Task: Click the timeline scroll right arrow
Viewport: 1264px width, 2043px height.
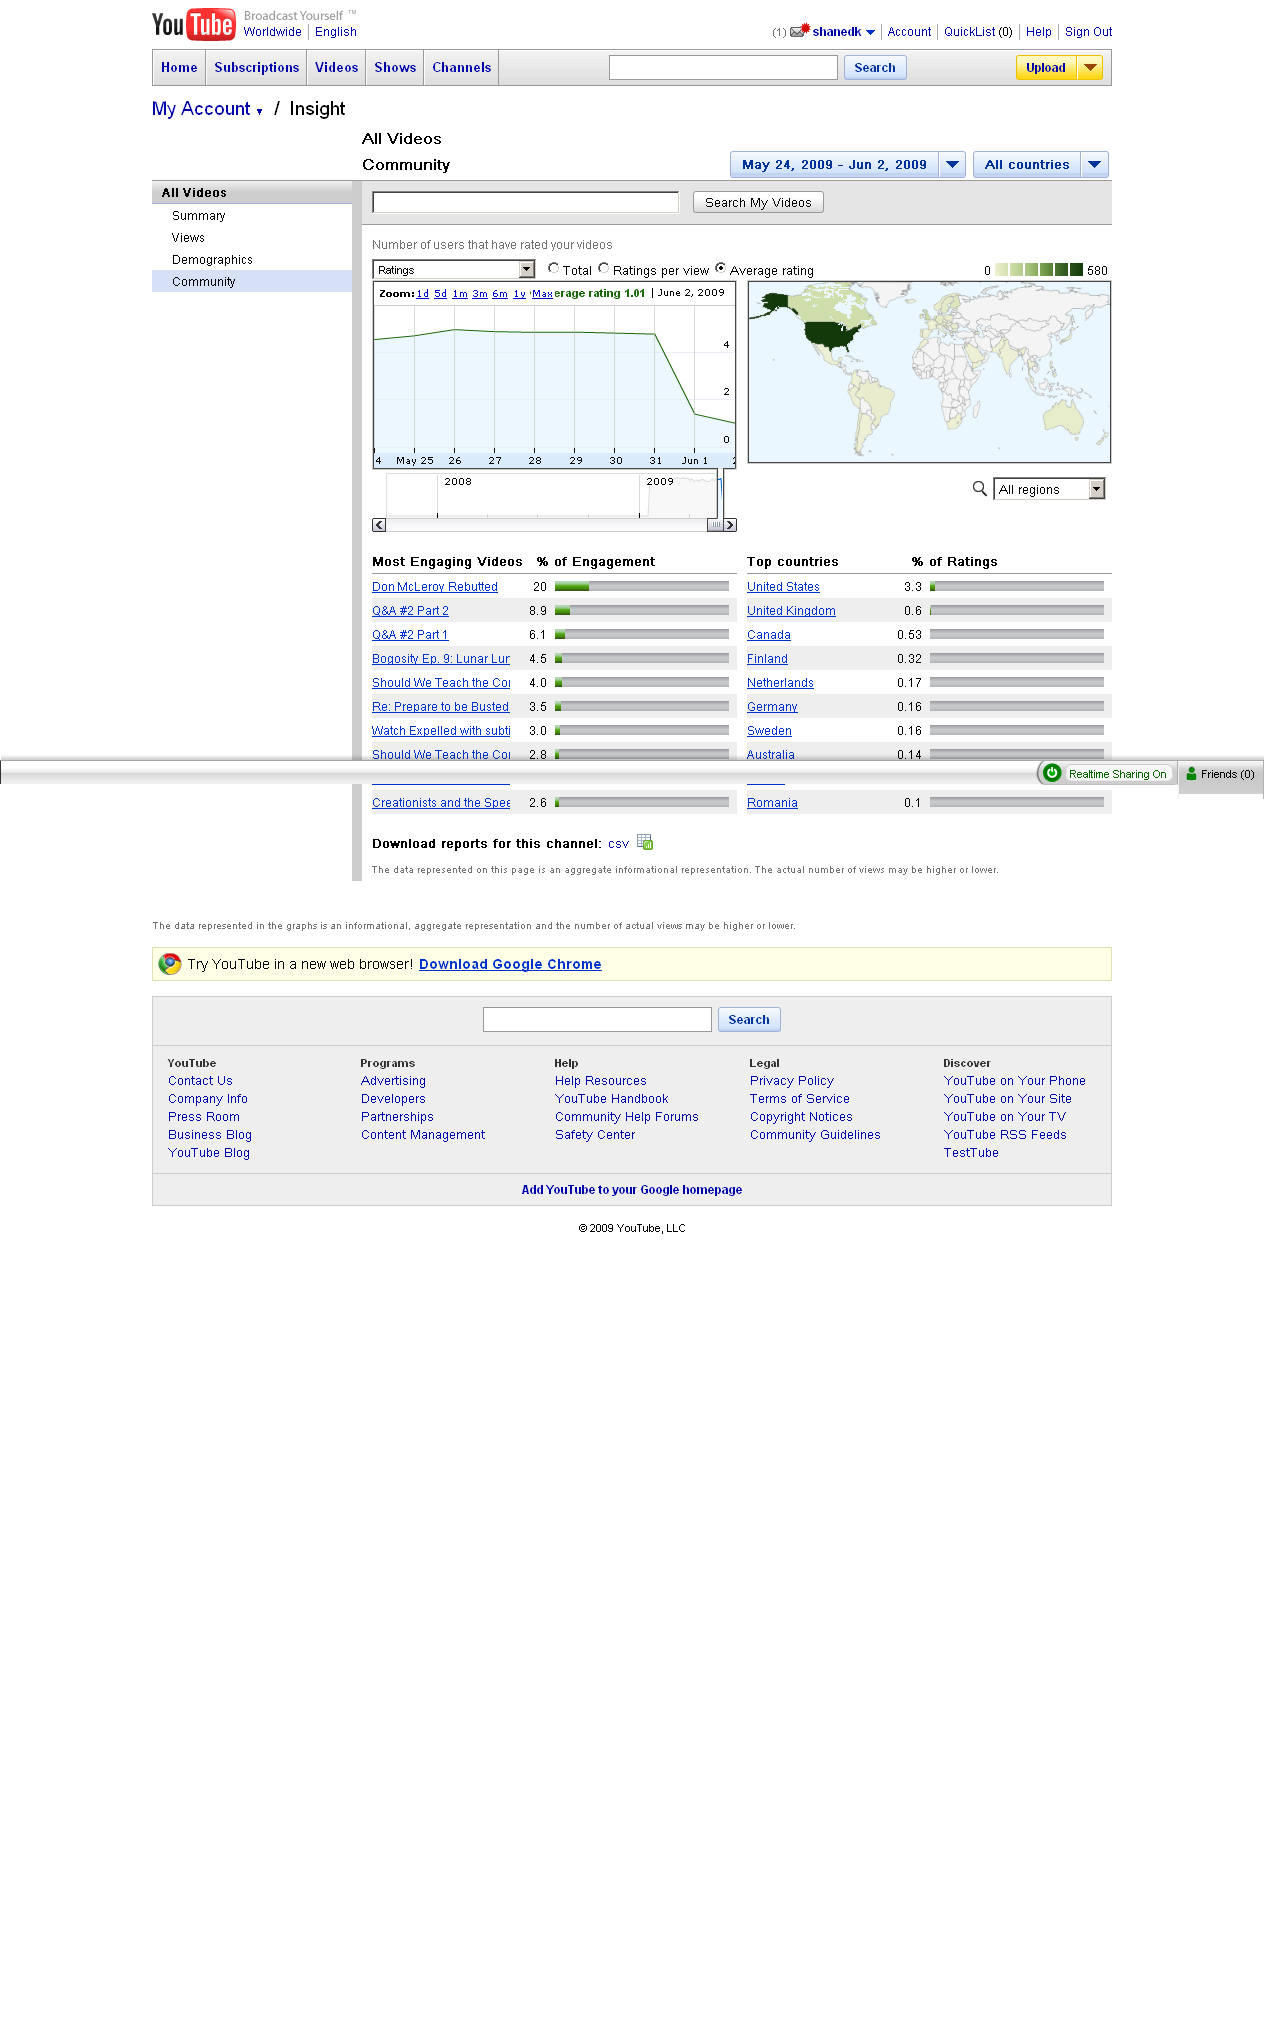Action: [x=730, y=525]
